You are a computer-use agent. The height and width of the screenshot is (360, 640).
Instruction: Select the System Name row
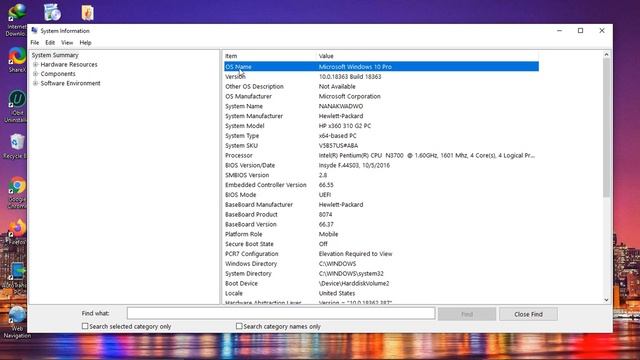click(x=381, y=106)
